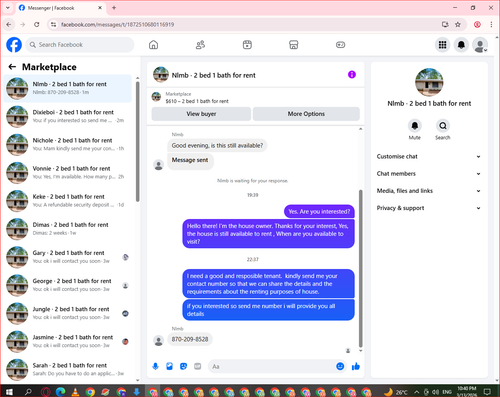Open a new browser tab with plus
This screenshot has height=397, width=500.
(114, 8)
